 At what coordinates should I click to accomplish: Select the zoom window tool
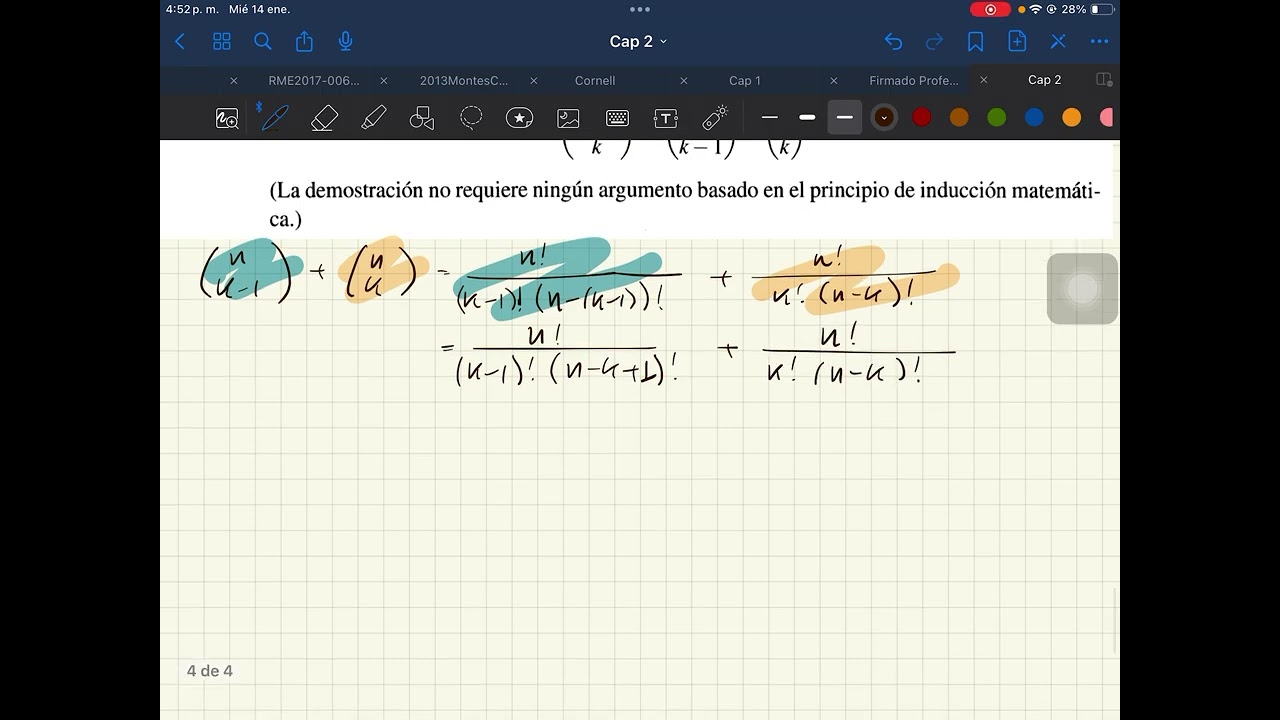(227, 118)
